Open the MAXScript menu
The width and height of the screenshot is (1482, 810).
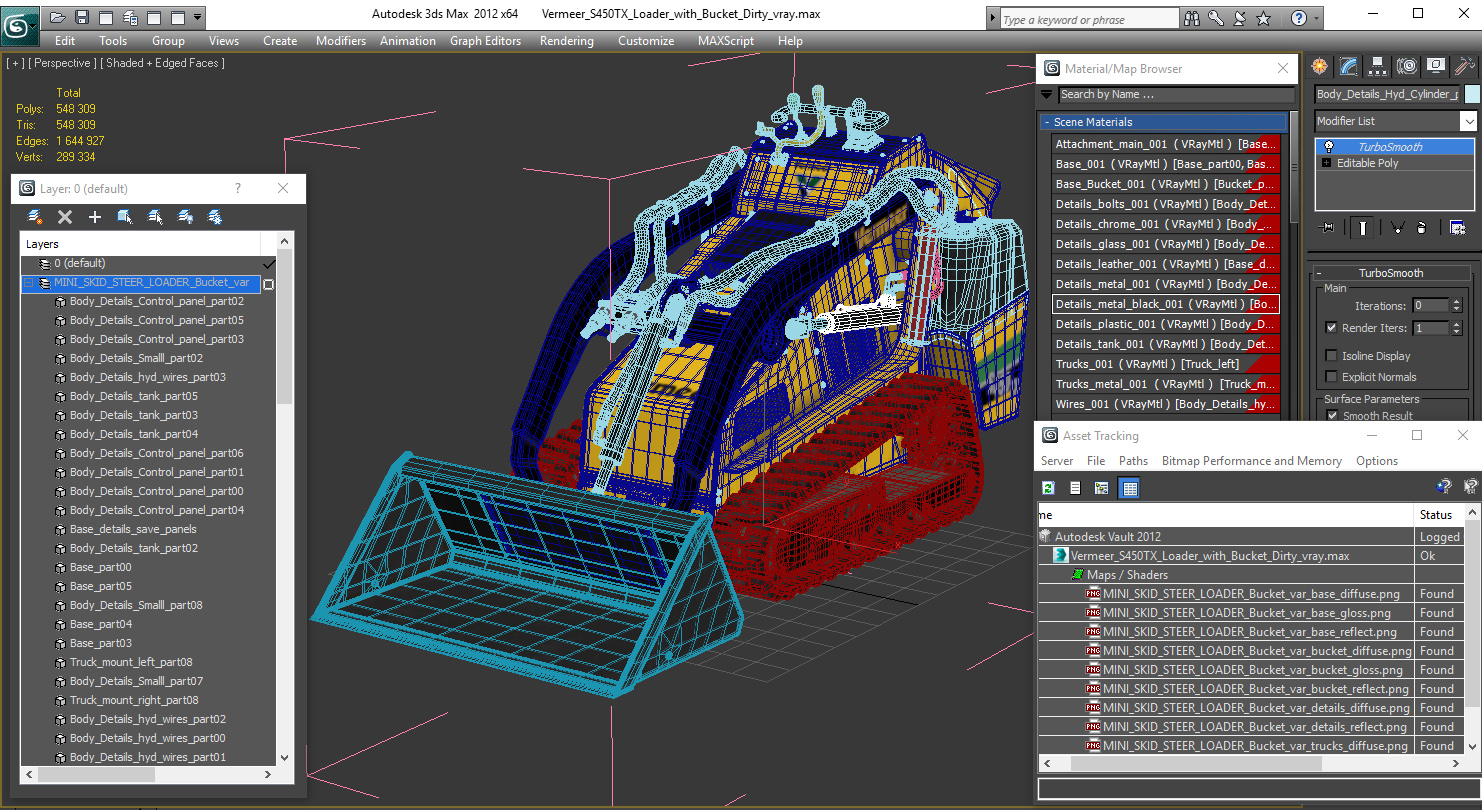pyautogui.click(x=726, y=41)
